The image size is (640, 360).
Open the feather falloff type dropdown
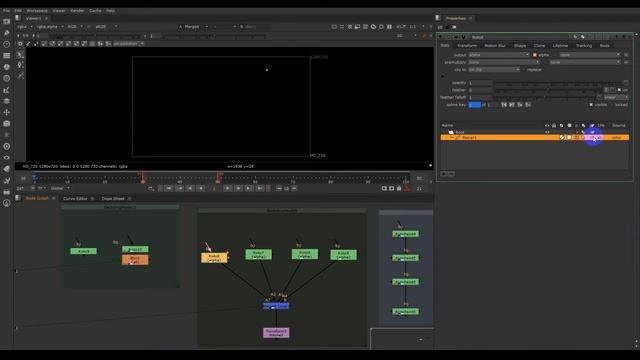616,98
